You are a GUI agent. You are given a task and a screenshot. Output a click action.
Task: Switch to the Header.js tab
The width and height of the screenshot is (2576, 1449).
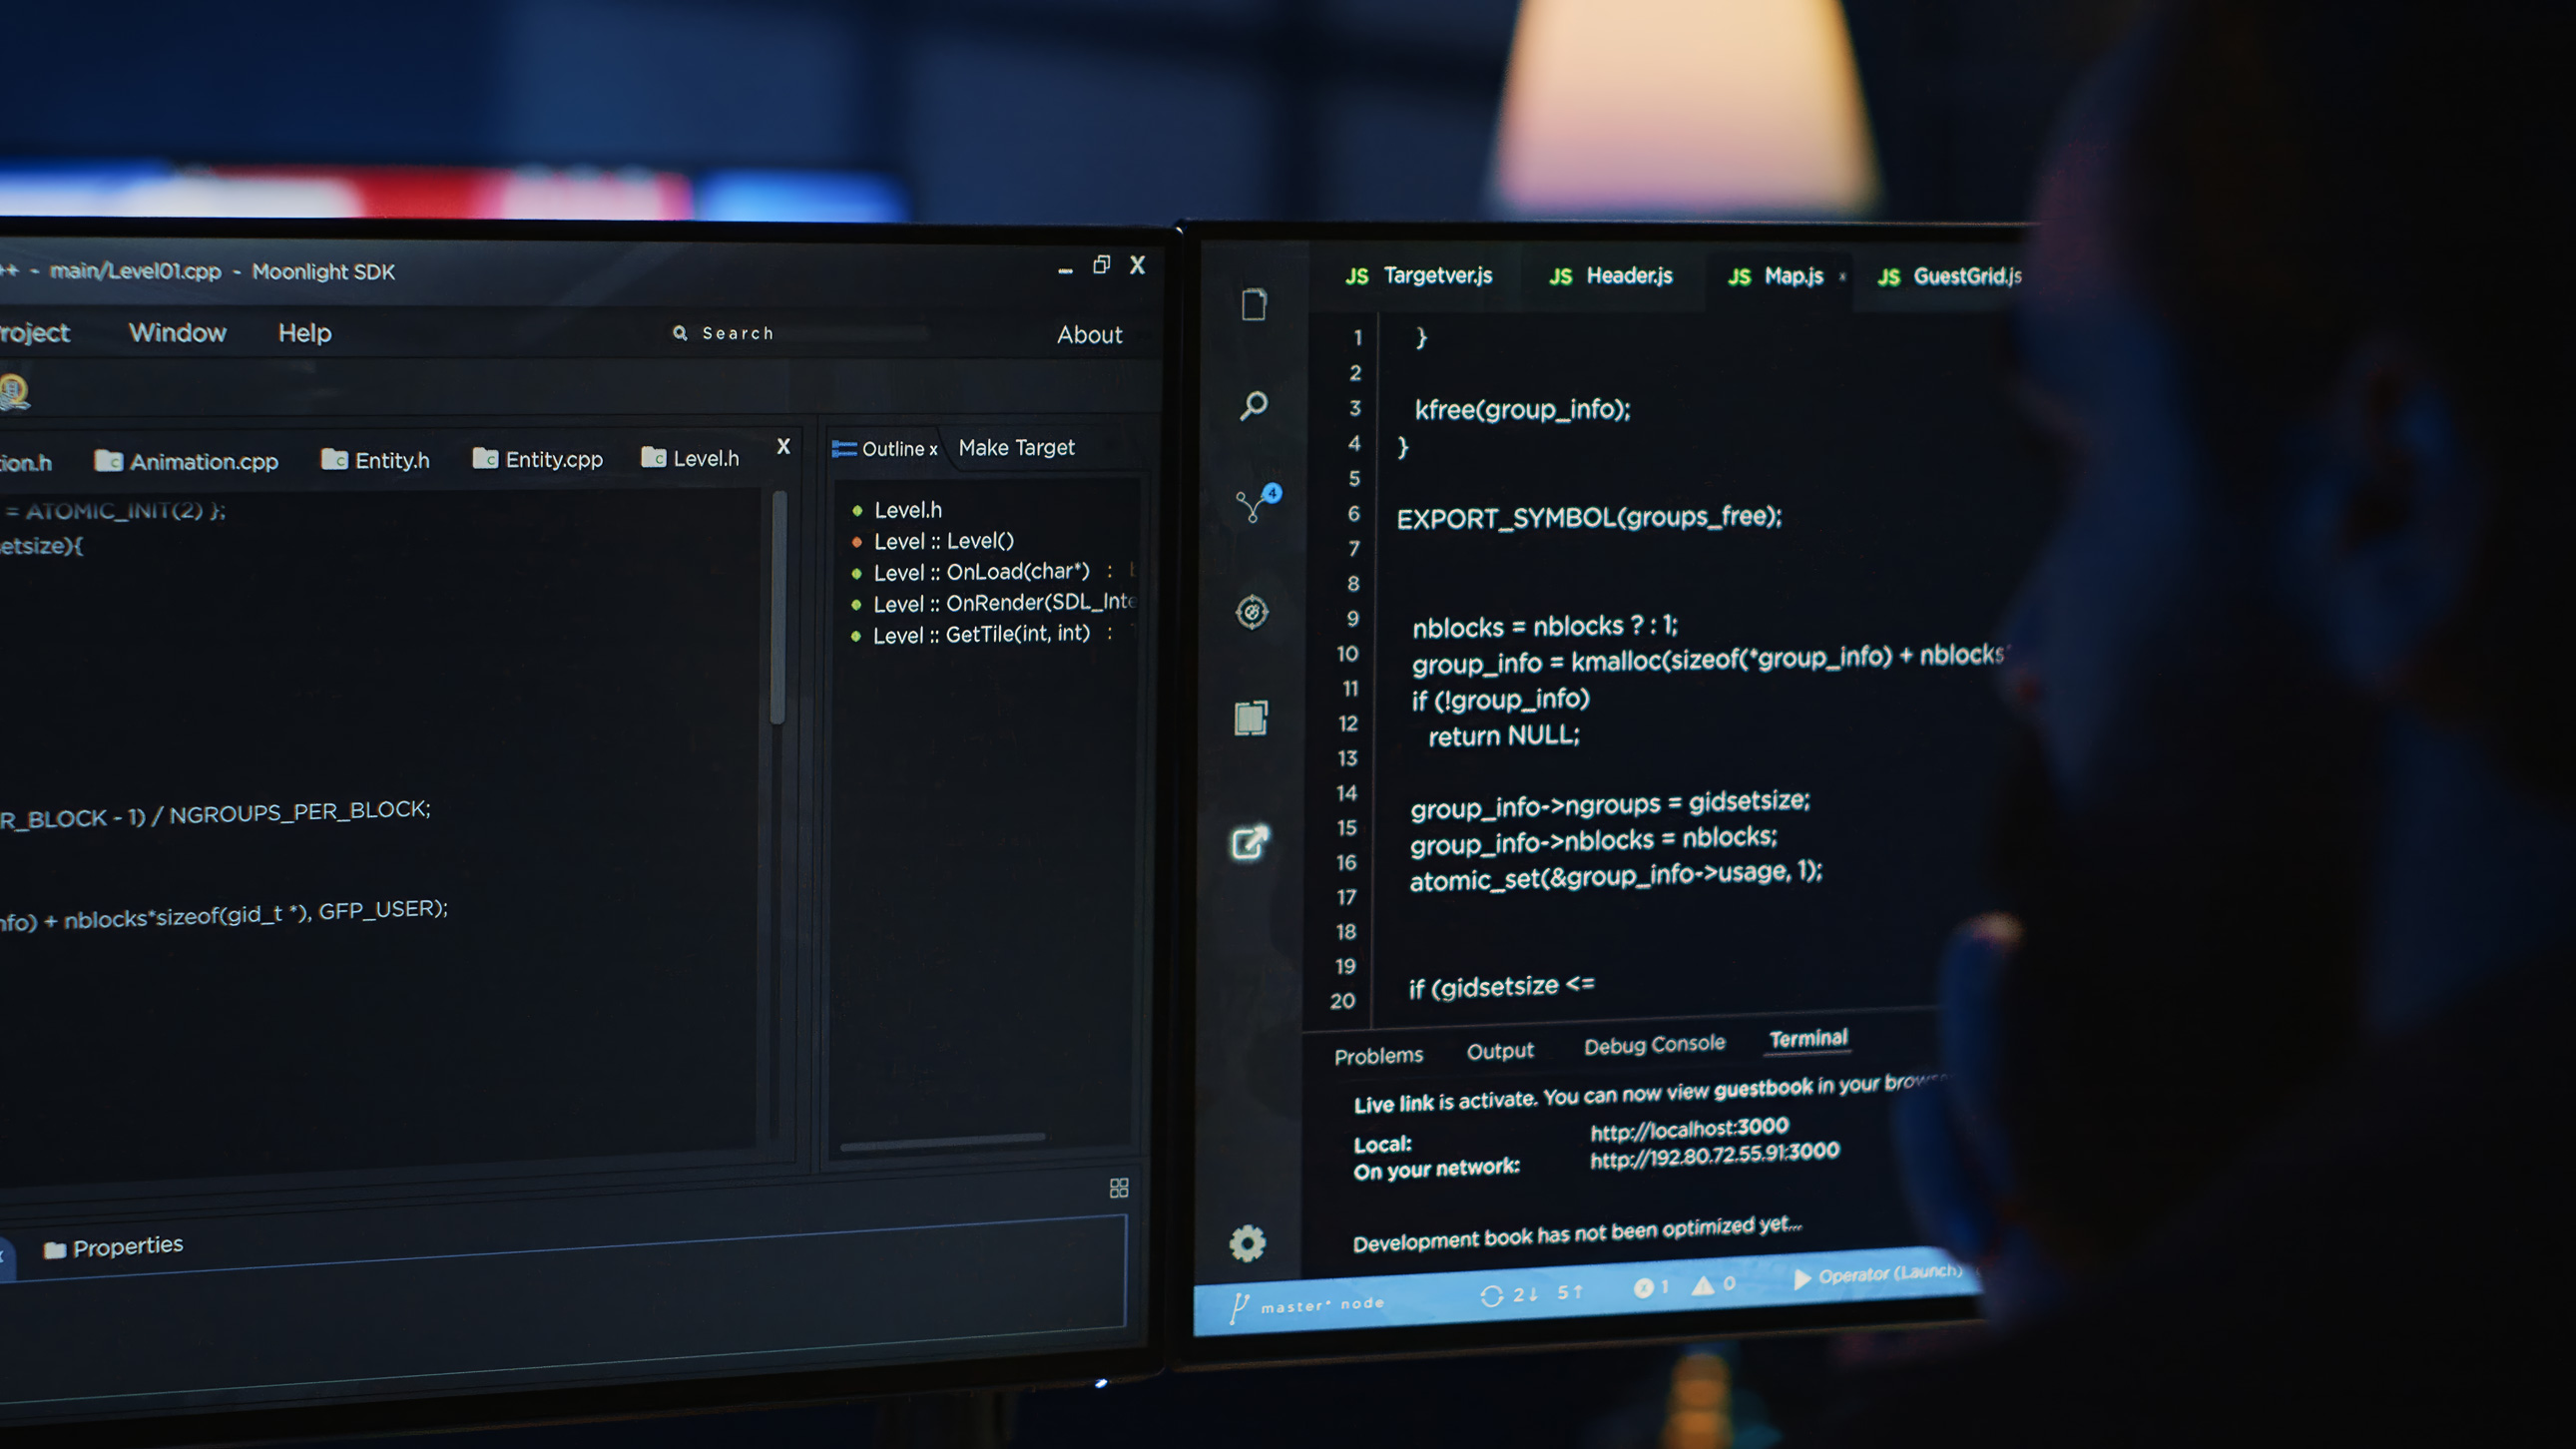click(1630, 277)
